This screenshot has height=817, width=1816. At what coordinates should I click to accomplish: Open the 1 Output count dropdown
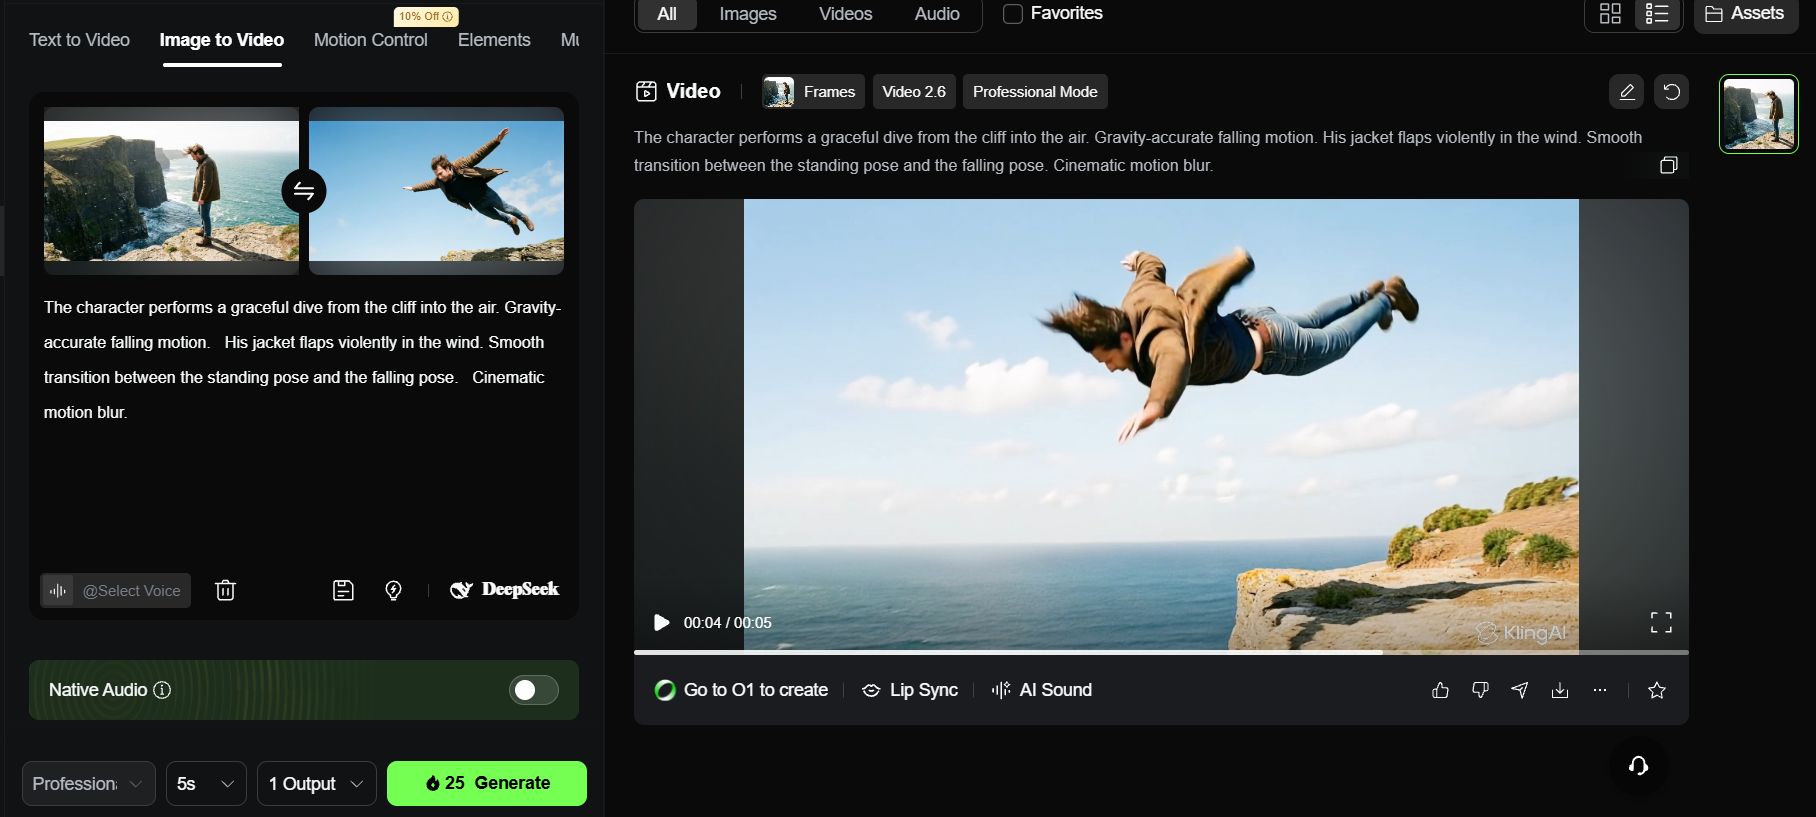click(x=317, y=784)
